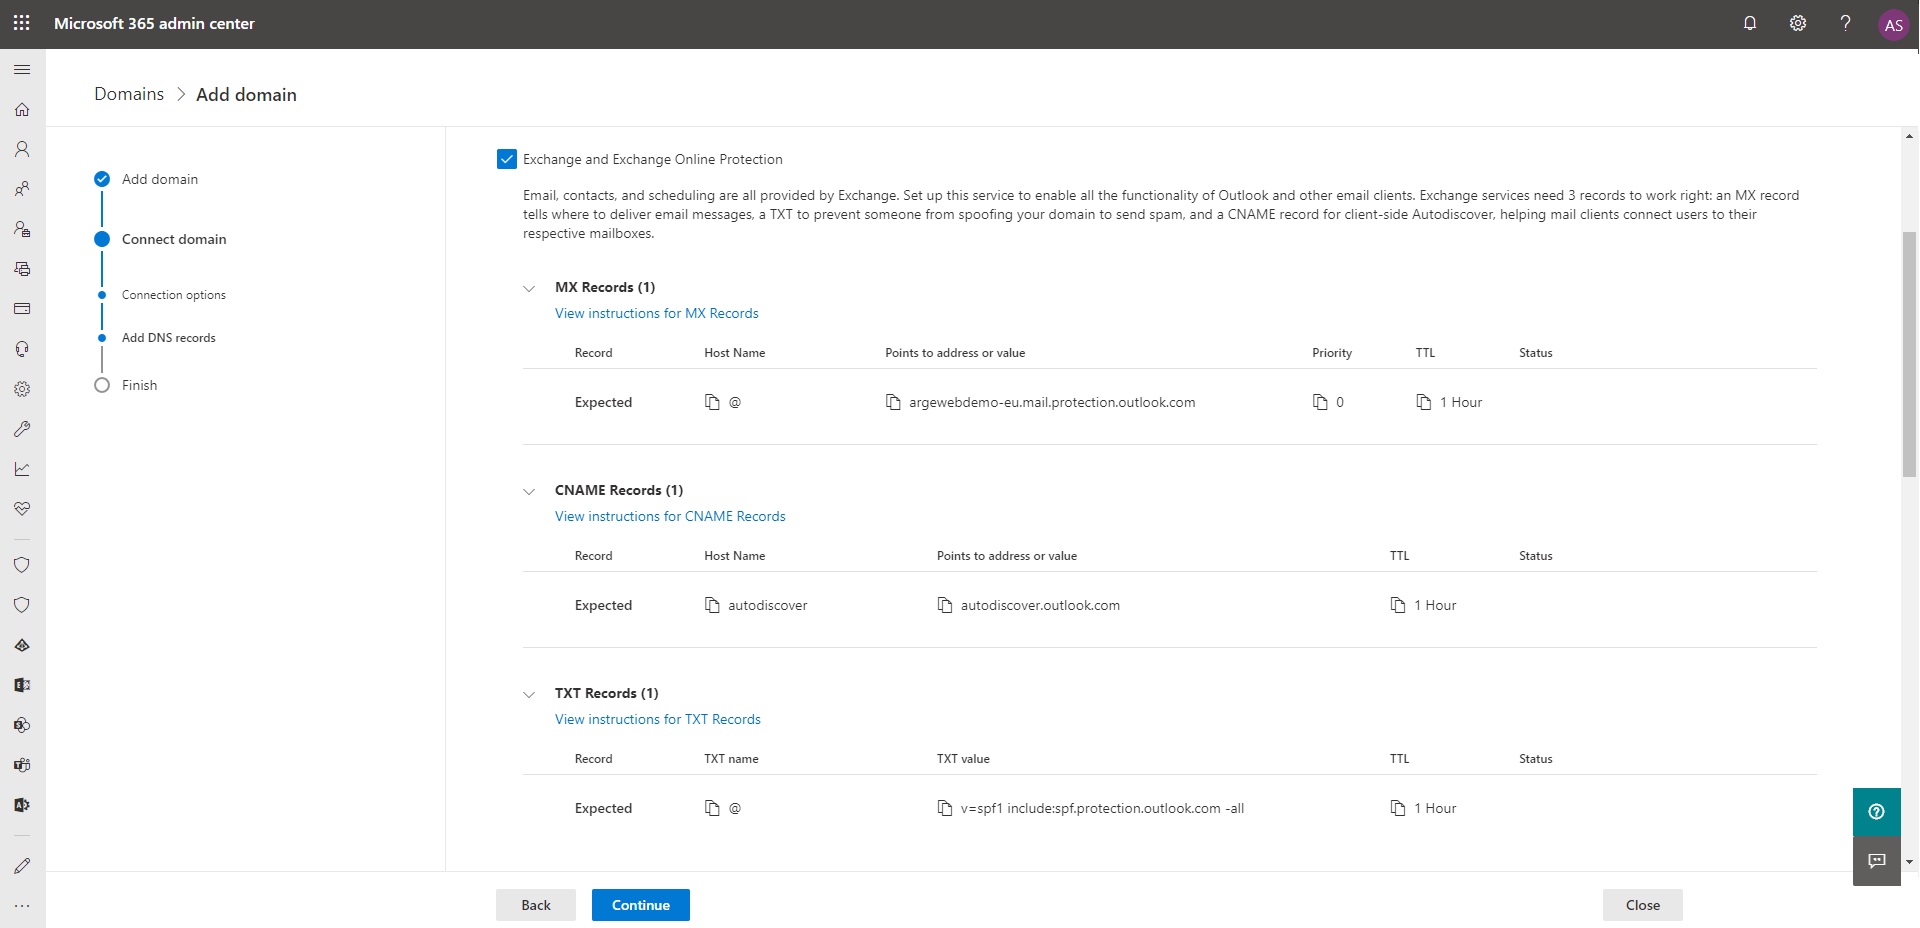The image size is (1920, 928).
Task: Open Users in the sidebar
Action: point(22,149)
